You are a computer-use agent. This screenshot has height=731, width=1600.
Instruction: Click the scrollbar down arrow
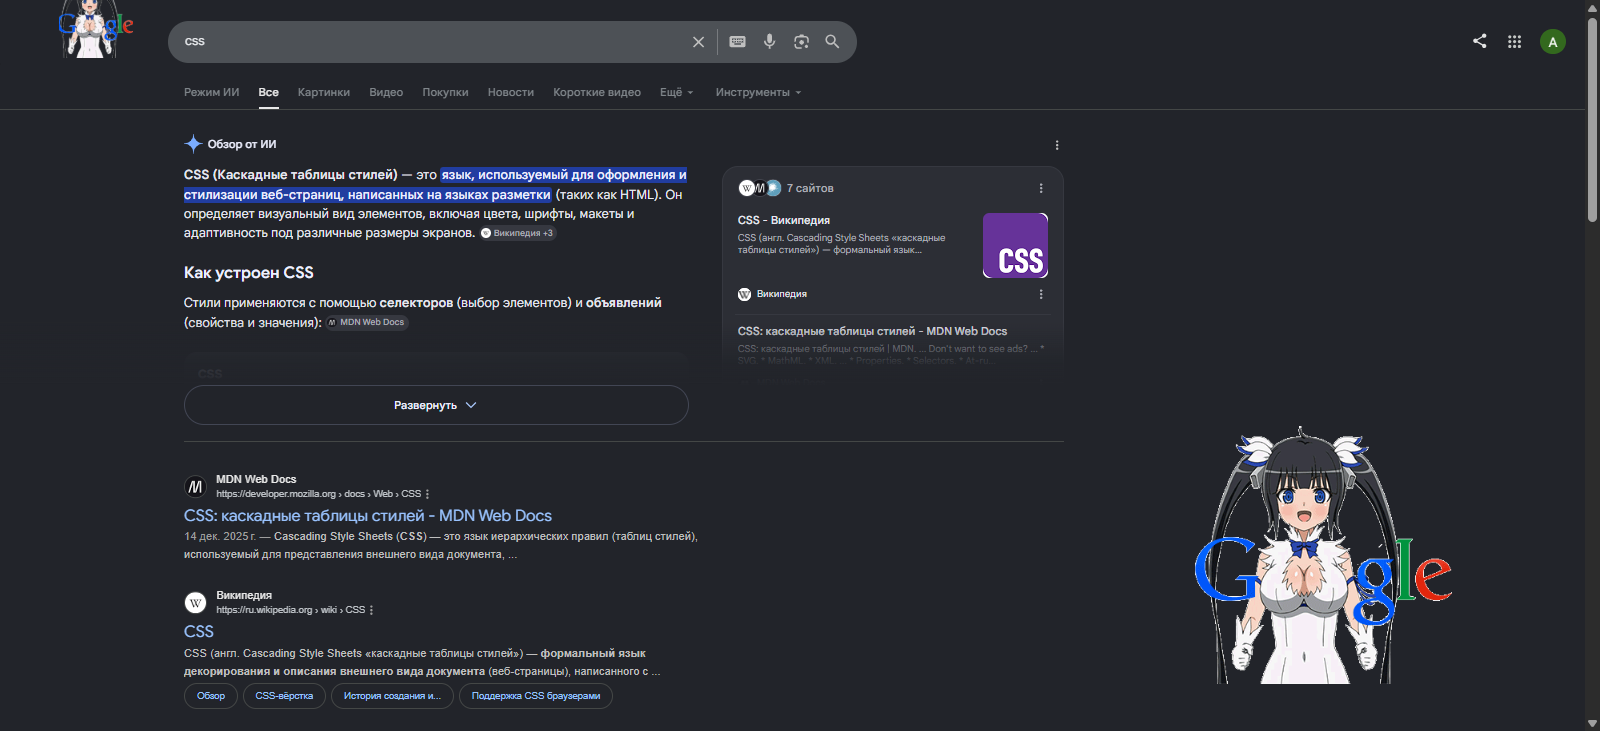click(x=1592, y=724)
